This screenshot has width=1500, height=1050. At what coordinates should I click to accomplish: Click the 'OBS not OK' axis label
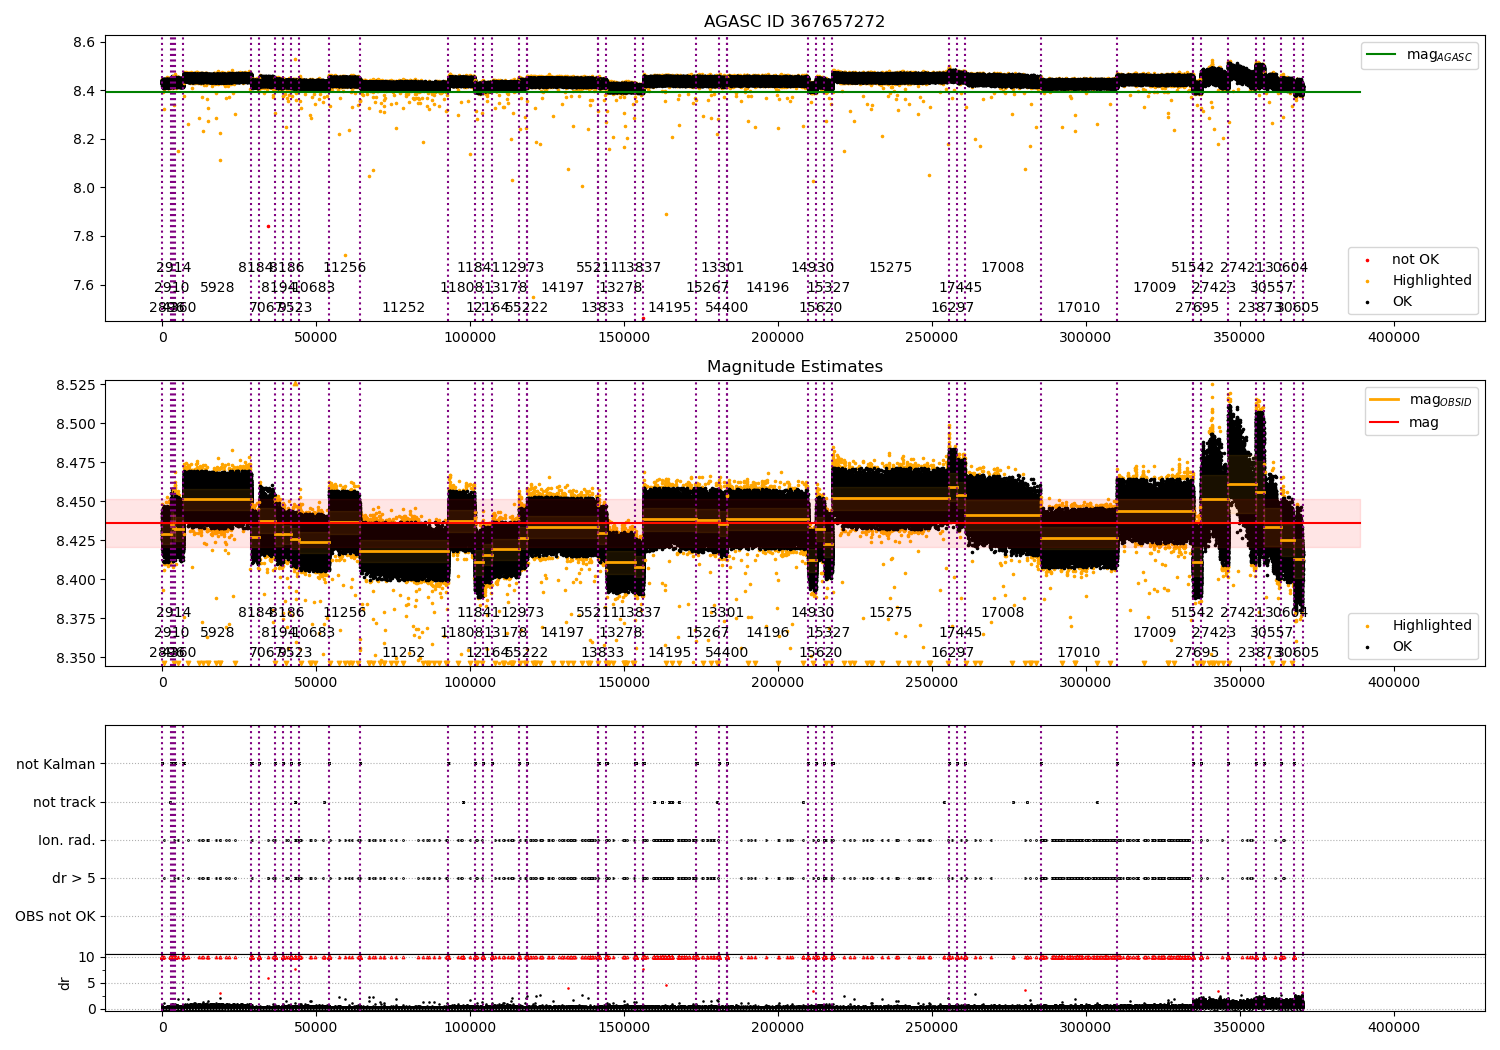pyautogui.click(x=55, y=917)
